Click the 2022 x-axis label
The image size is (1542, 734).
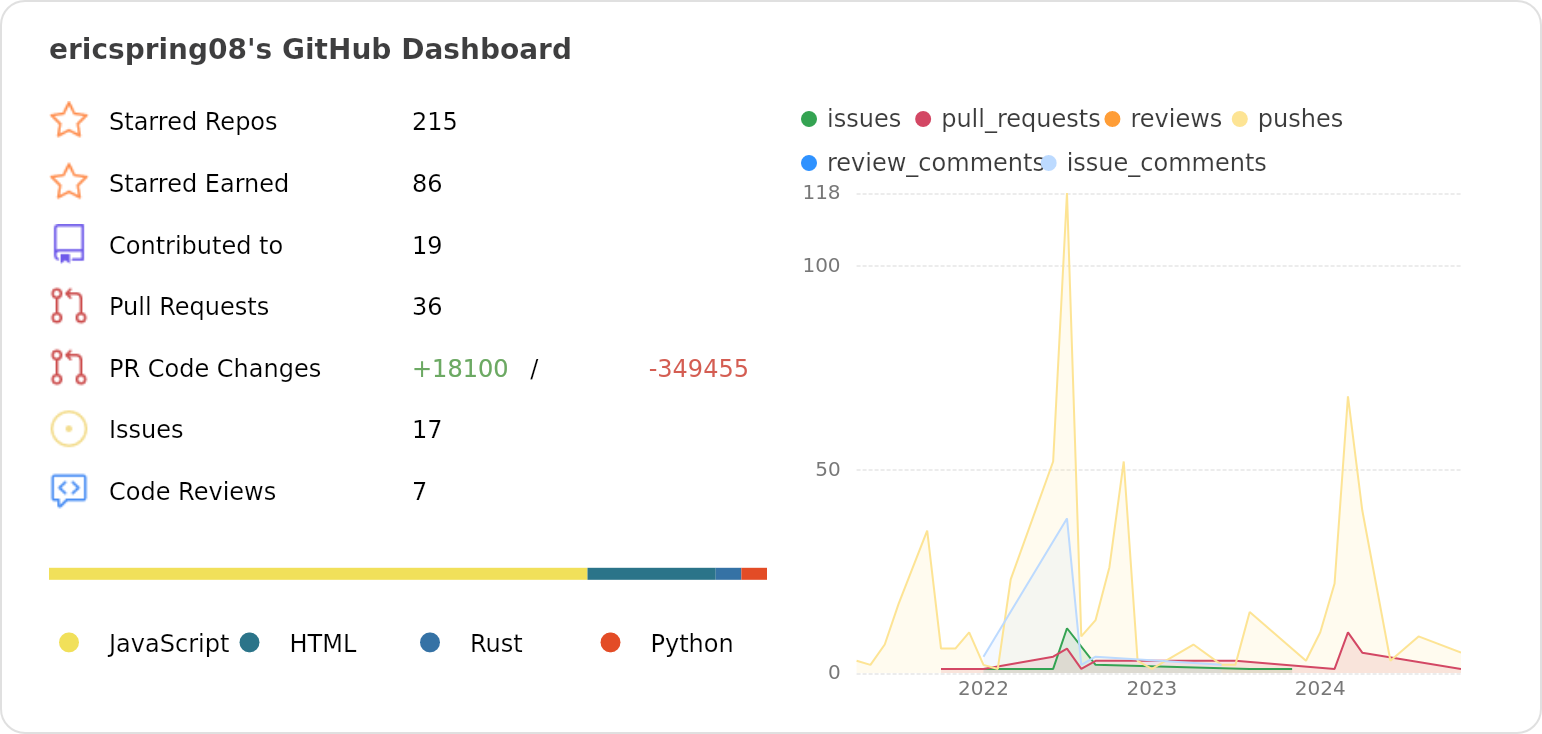click(x=983, y=688)
